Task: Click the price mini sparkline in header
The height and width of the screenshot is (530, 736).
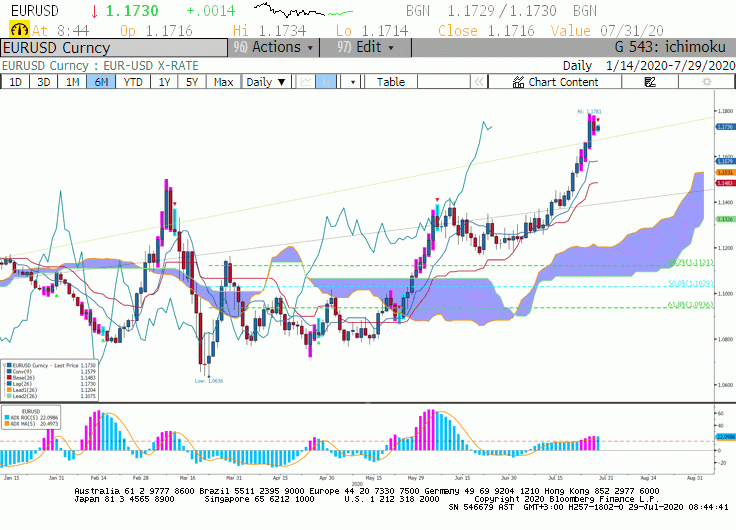Action: click(x=303, y=10)
